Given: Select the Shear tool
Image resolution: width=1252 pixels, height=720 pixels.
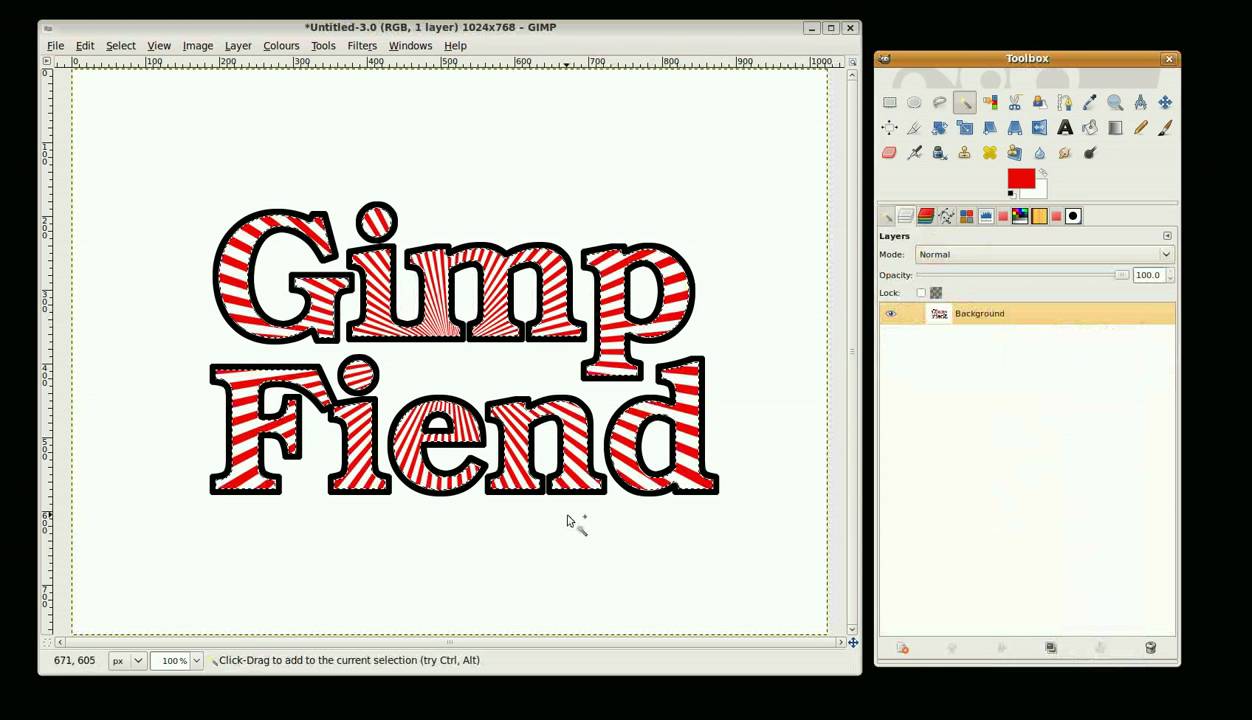Looking at the screenshot, I should coord(990,127).
